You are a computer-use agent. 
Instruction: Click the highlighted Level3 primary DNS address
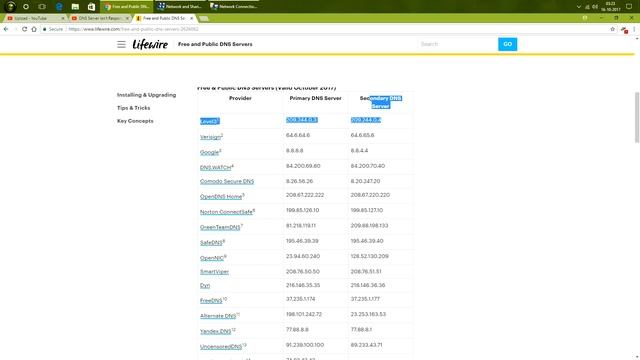(302, 120)
